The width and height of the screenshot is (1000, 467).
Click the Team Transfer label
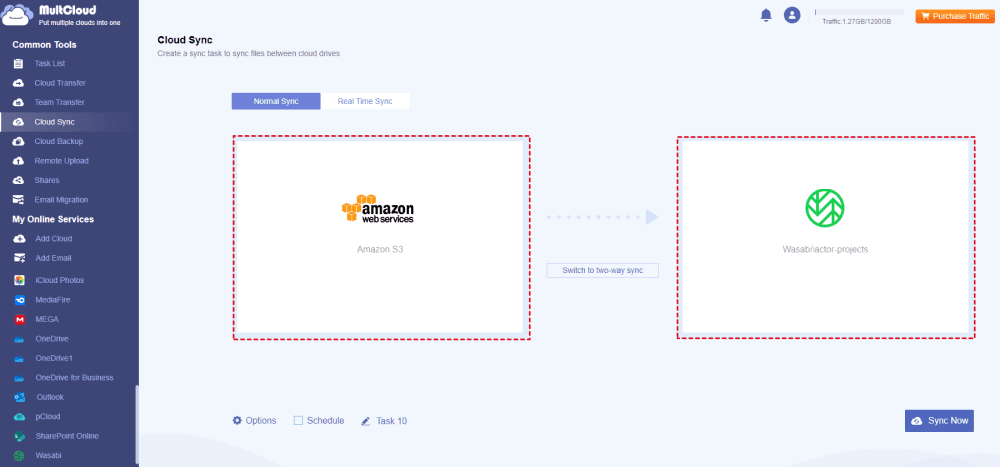point(59,102)
